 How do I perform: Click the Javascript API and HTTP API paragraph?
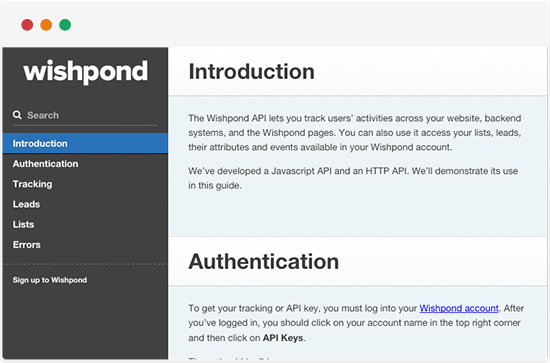(353, 178)
